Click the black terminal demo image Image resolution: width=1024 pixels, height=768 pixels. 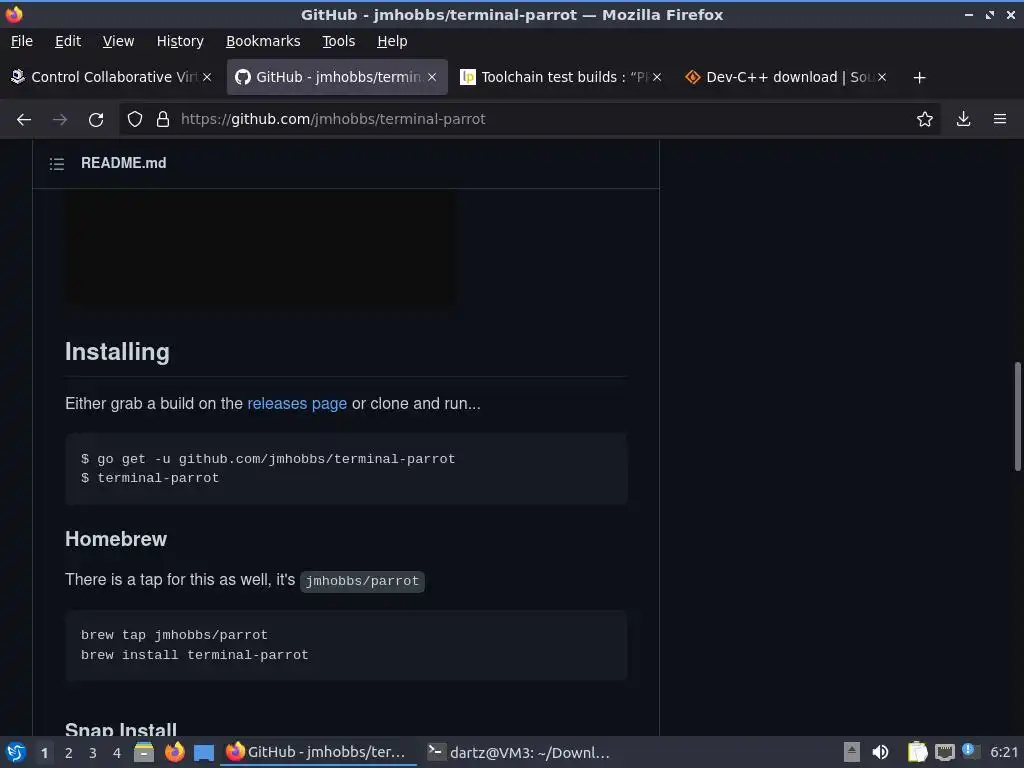[261, 247]
